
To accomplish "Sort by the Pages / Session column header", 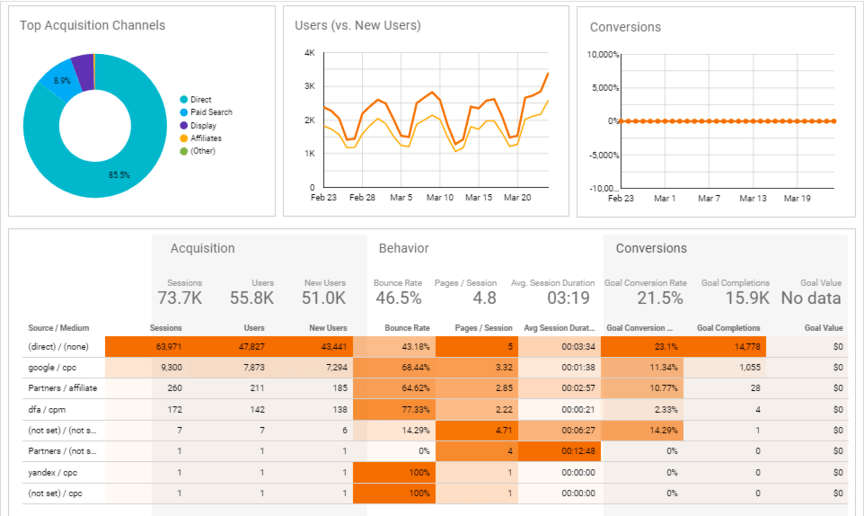I will (x=484, y=327).
